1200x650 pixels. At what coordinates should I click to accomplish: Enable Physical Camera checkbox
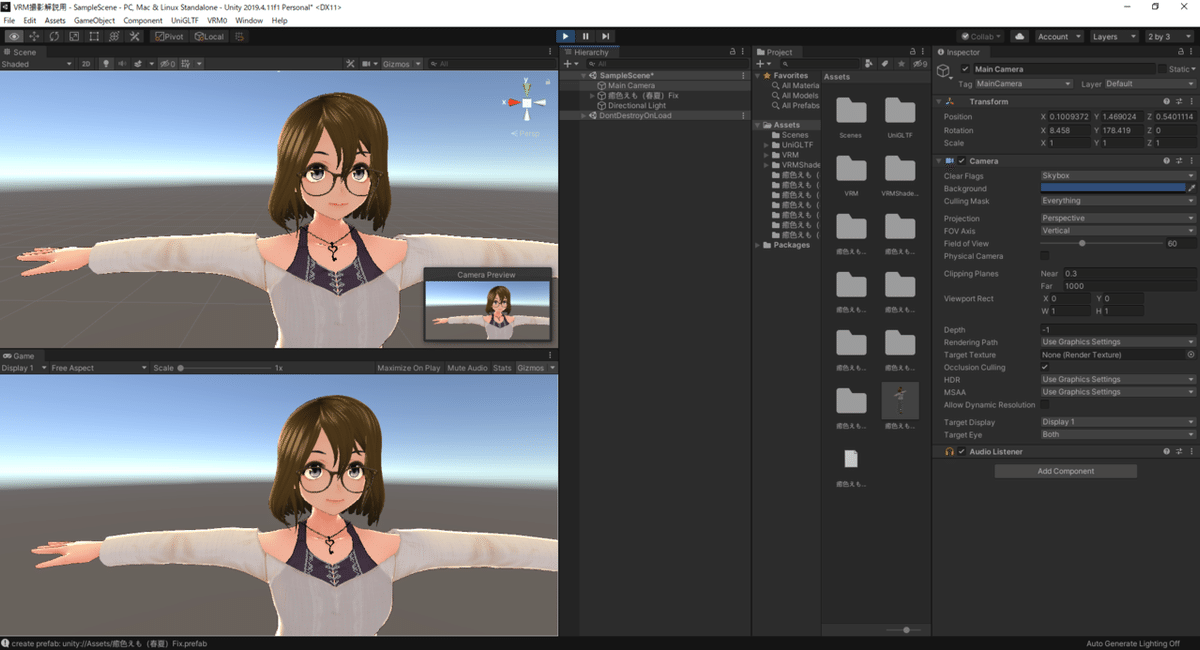coord(1045,256)
